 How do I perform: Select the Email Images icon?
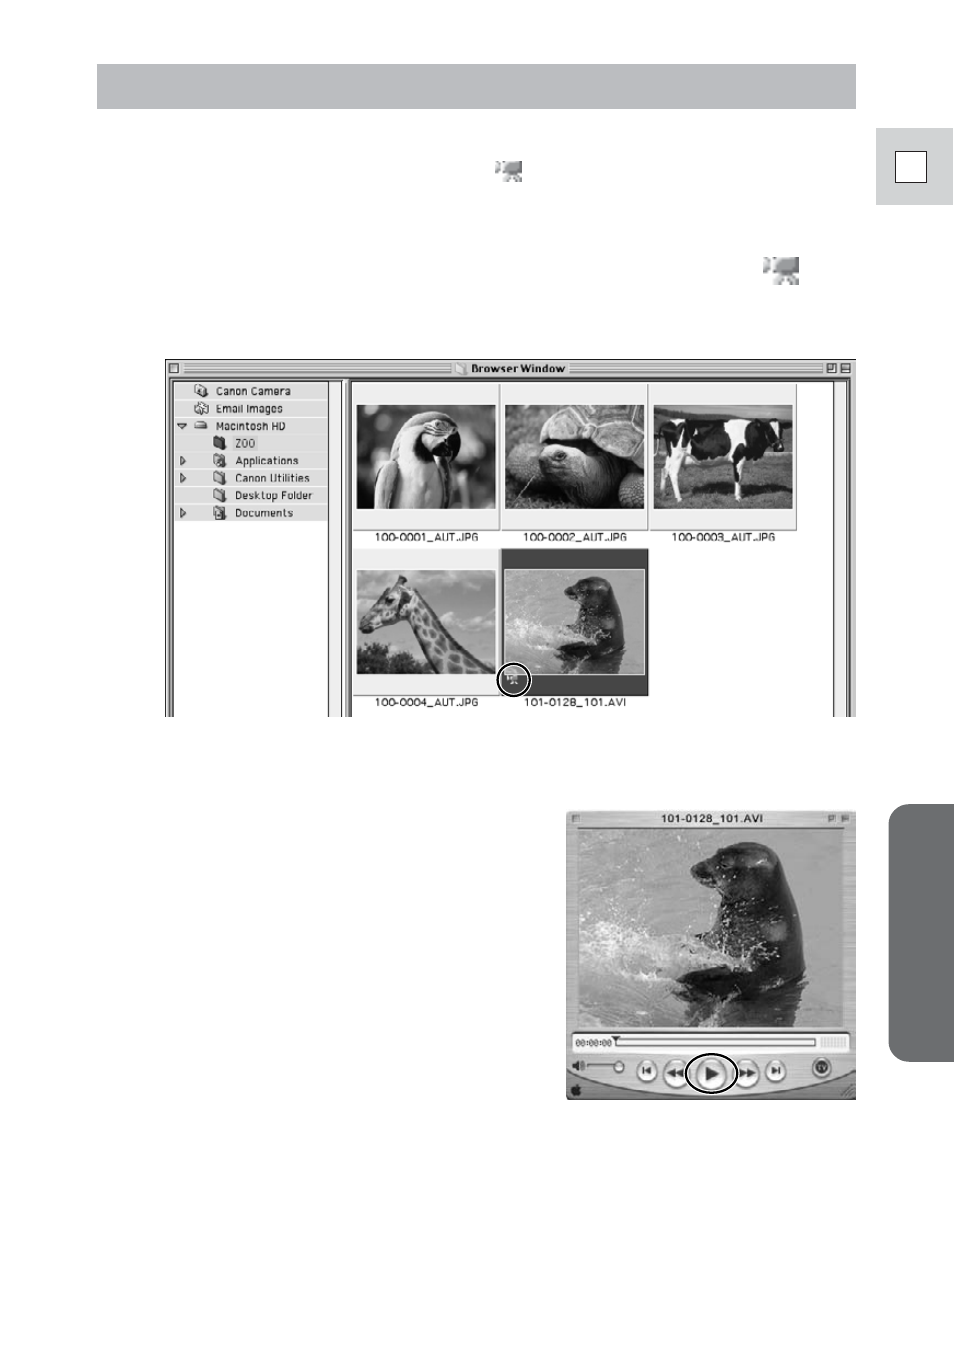click(201, 408)
